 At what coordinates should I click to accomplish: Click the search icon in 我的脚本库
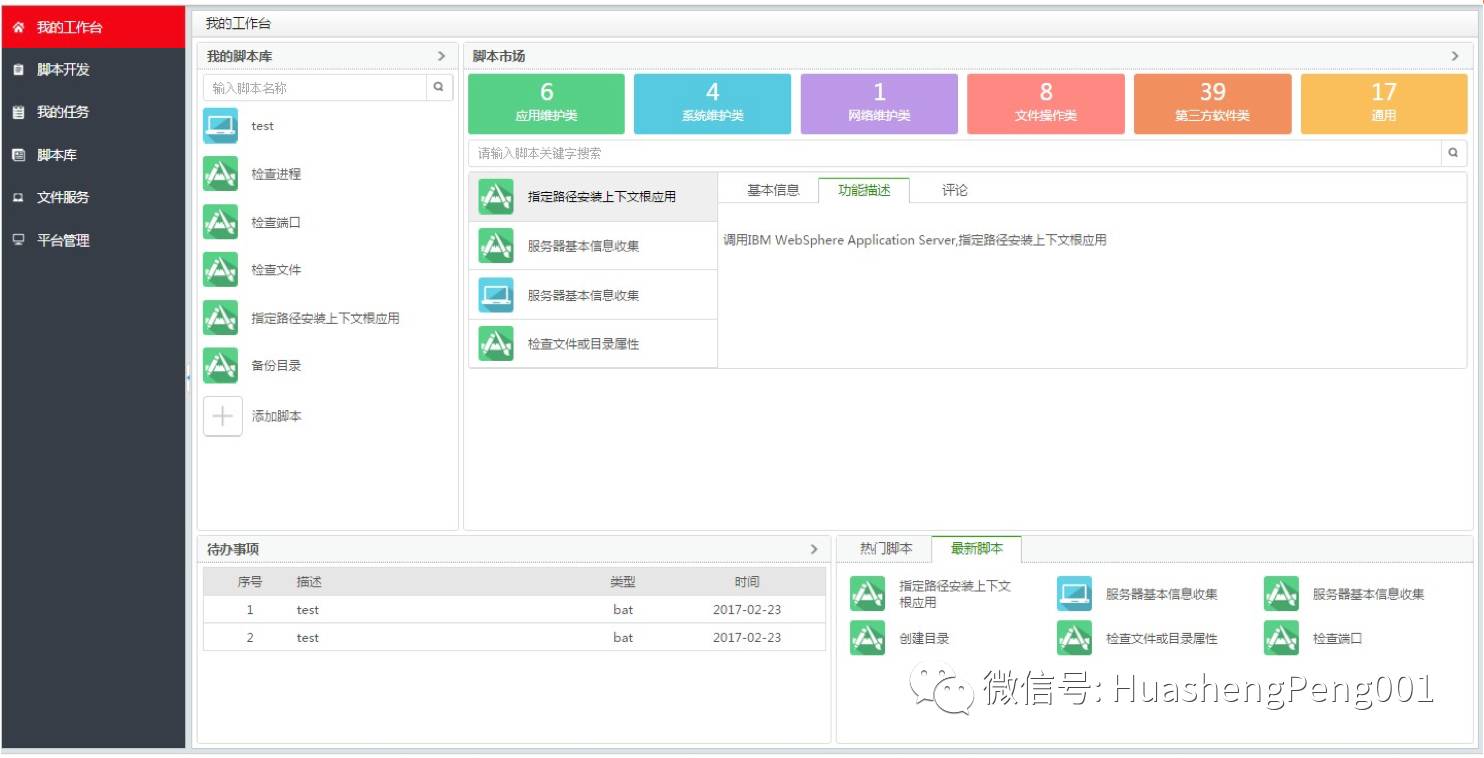pos(438,88)
